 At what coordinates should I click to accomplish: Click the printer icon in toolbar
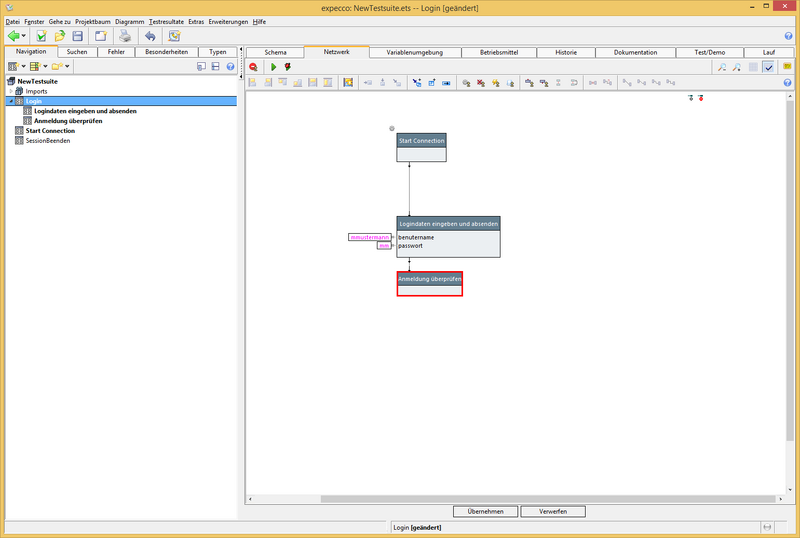click(125, 36)
